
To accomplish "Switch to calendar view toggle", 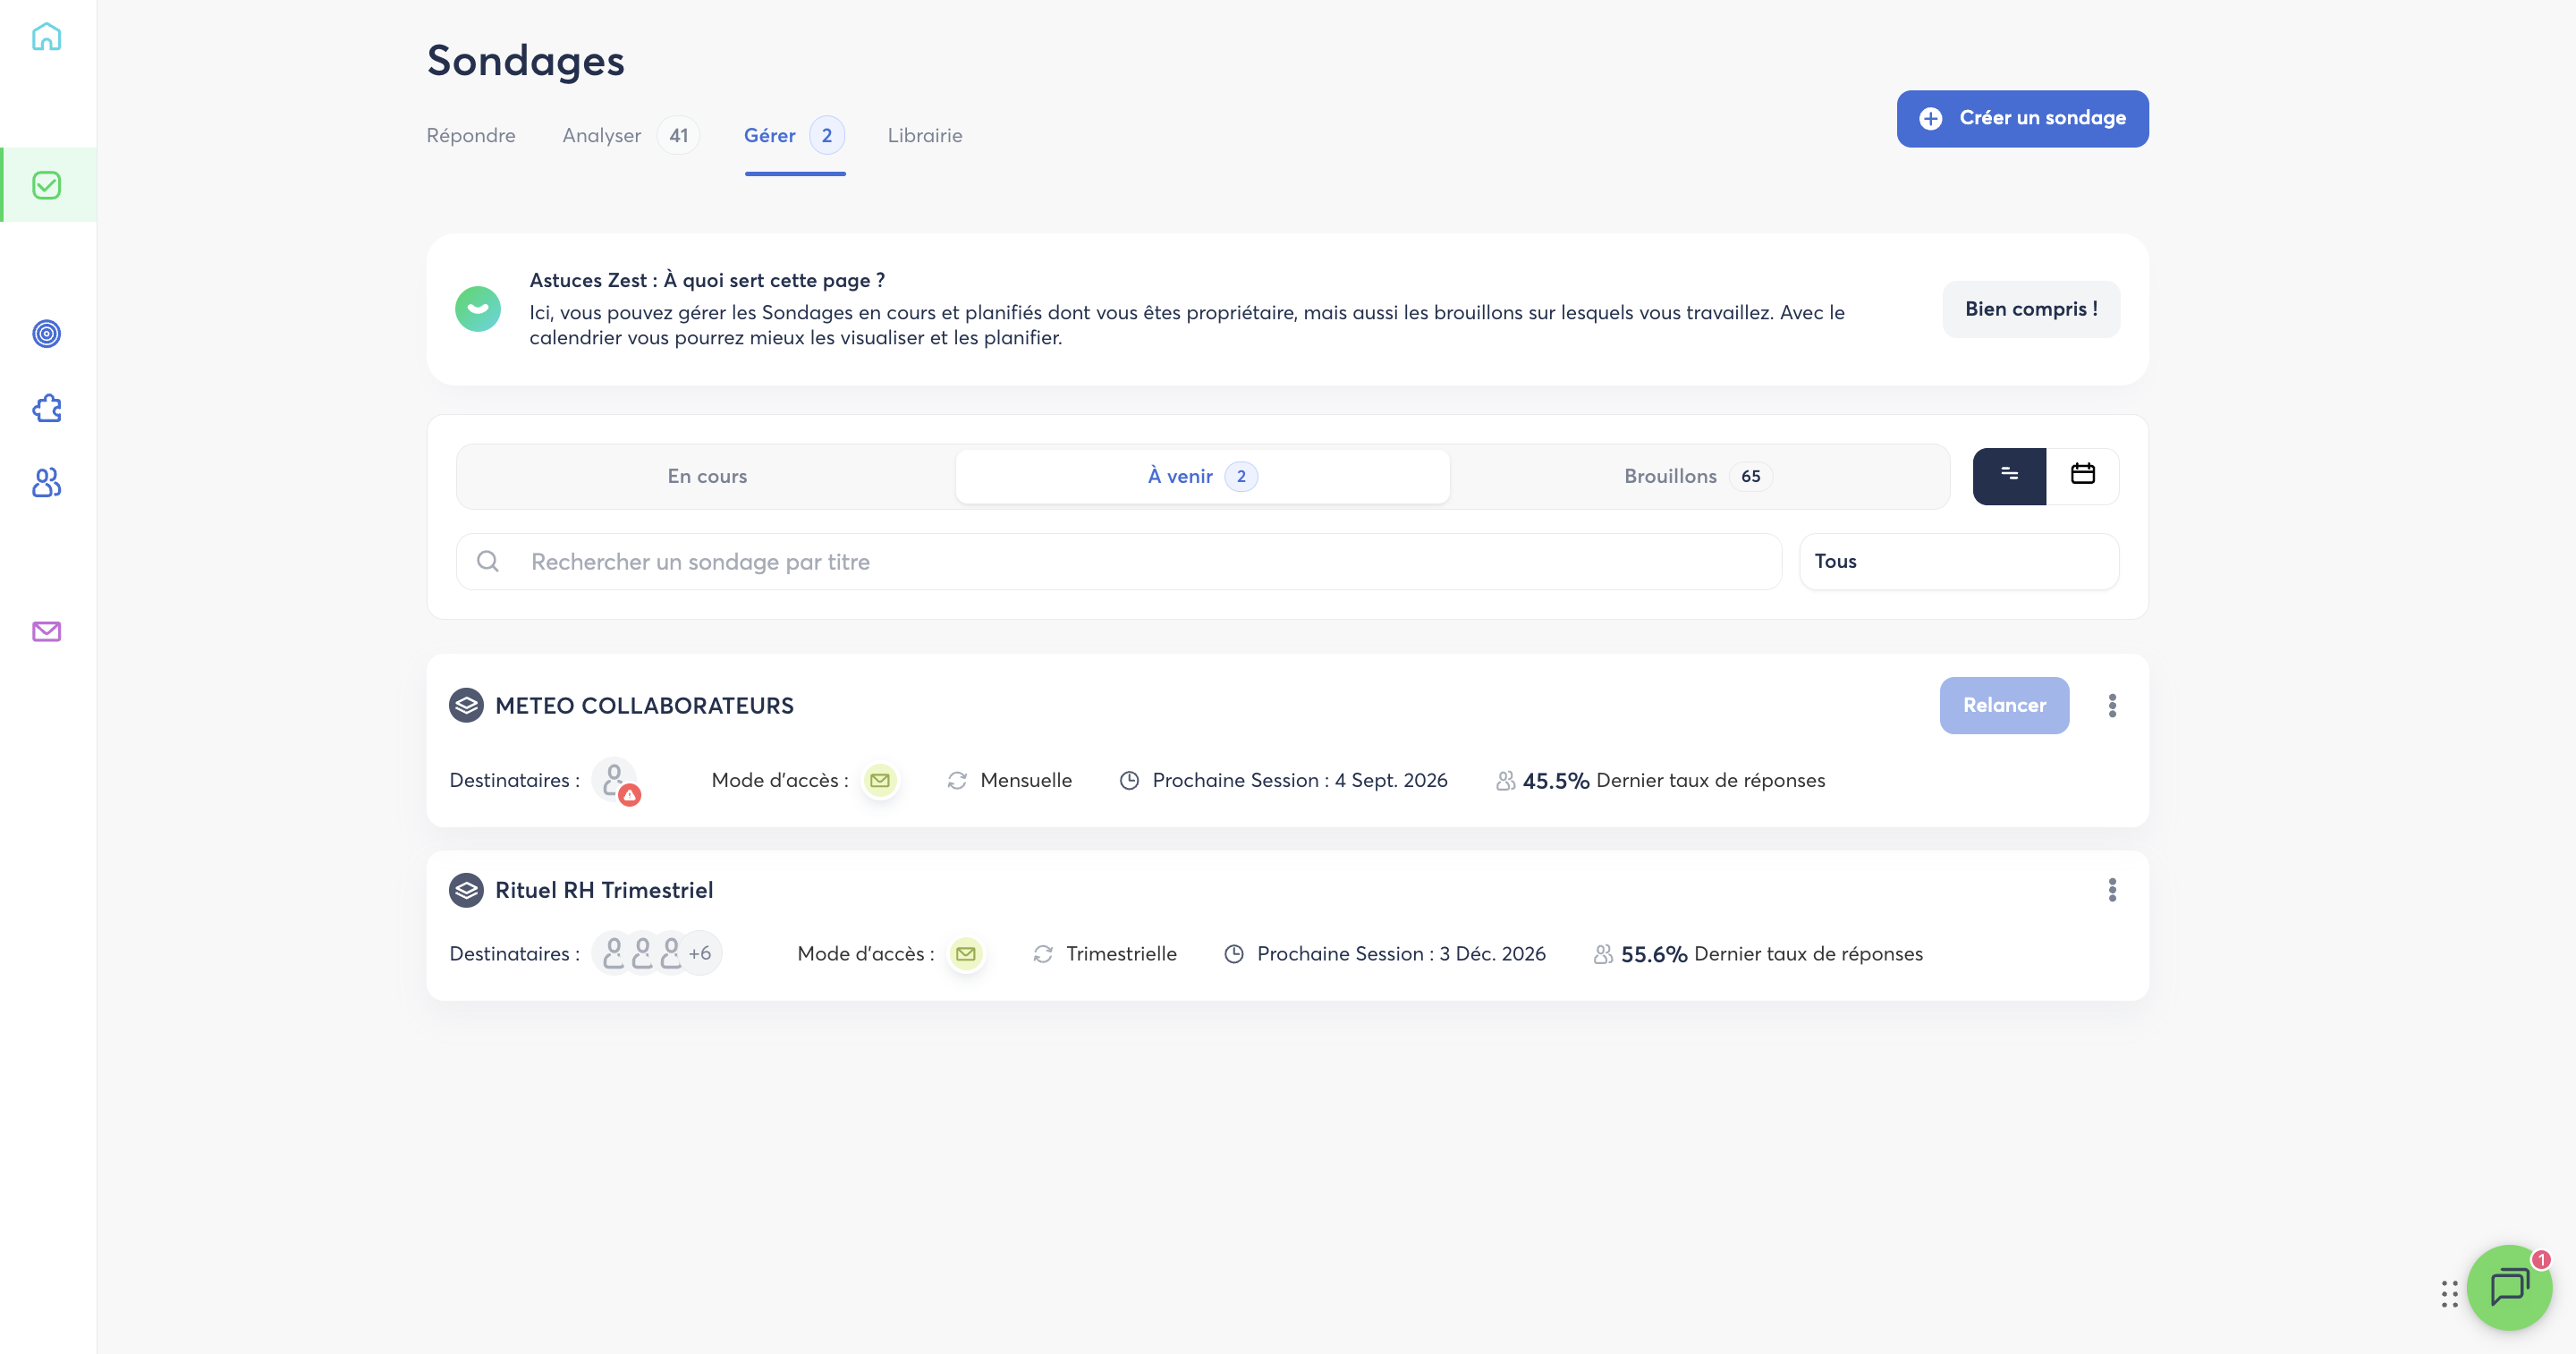I will tap(2082, 476).
